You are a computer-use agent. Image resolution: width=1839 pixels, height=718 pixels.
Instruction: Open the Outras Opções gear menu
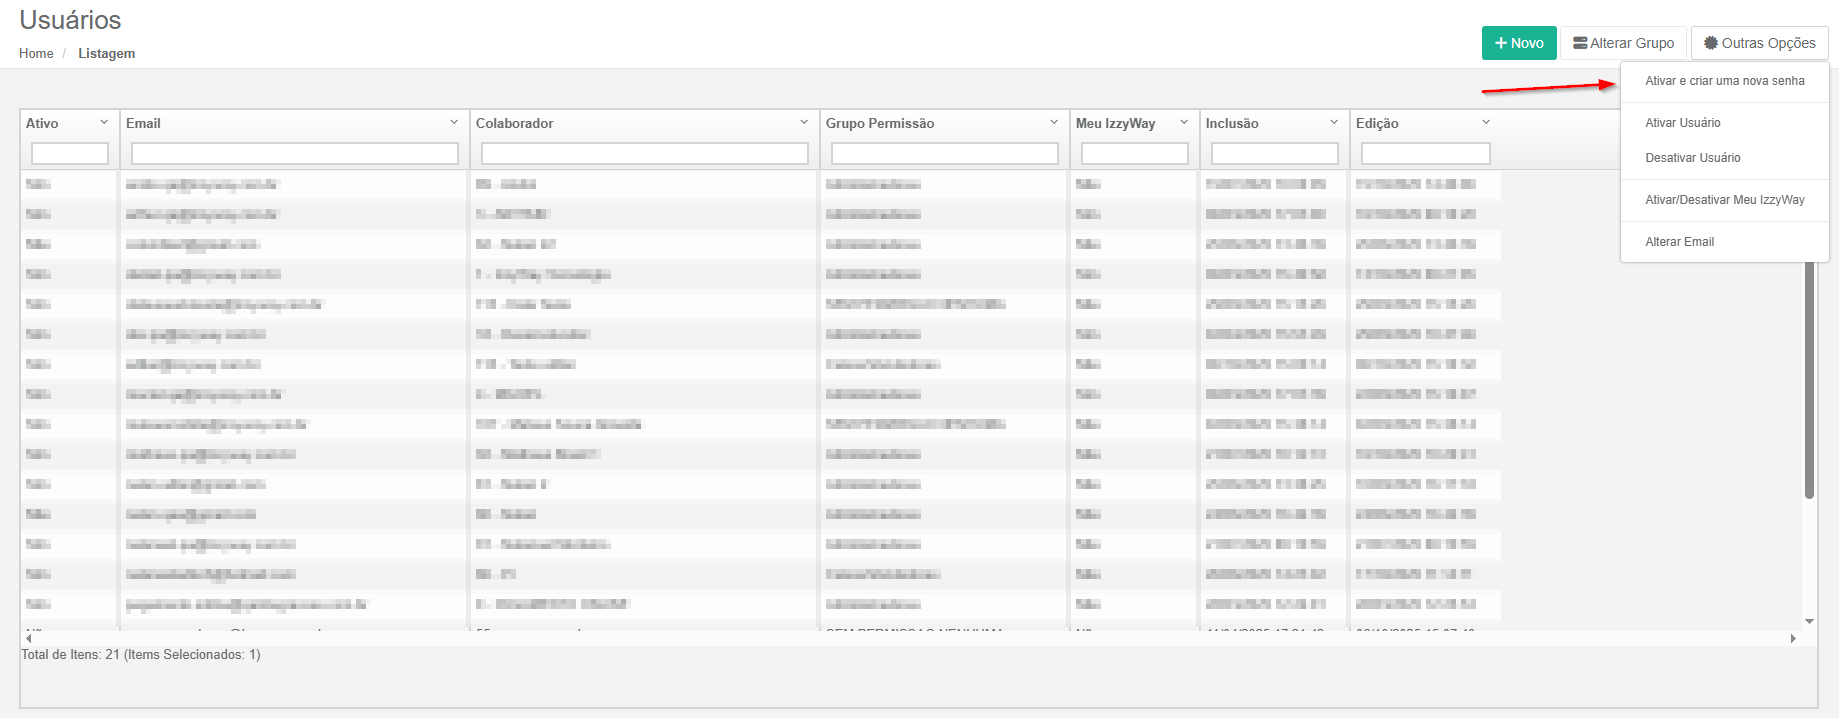1759,43
